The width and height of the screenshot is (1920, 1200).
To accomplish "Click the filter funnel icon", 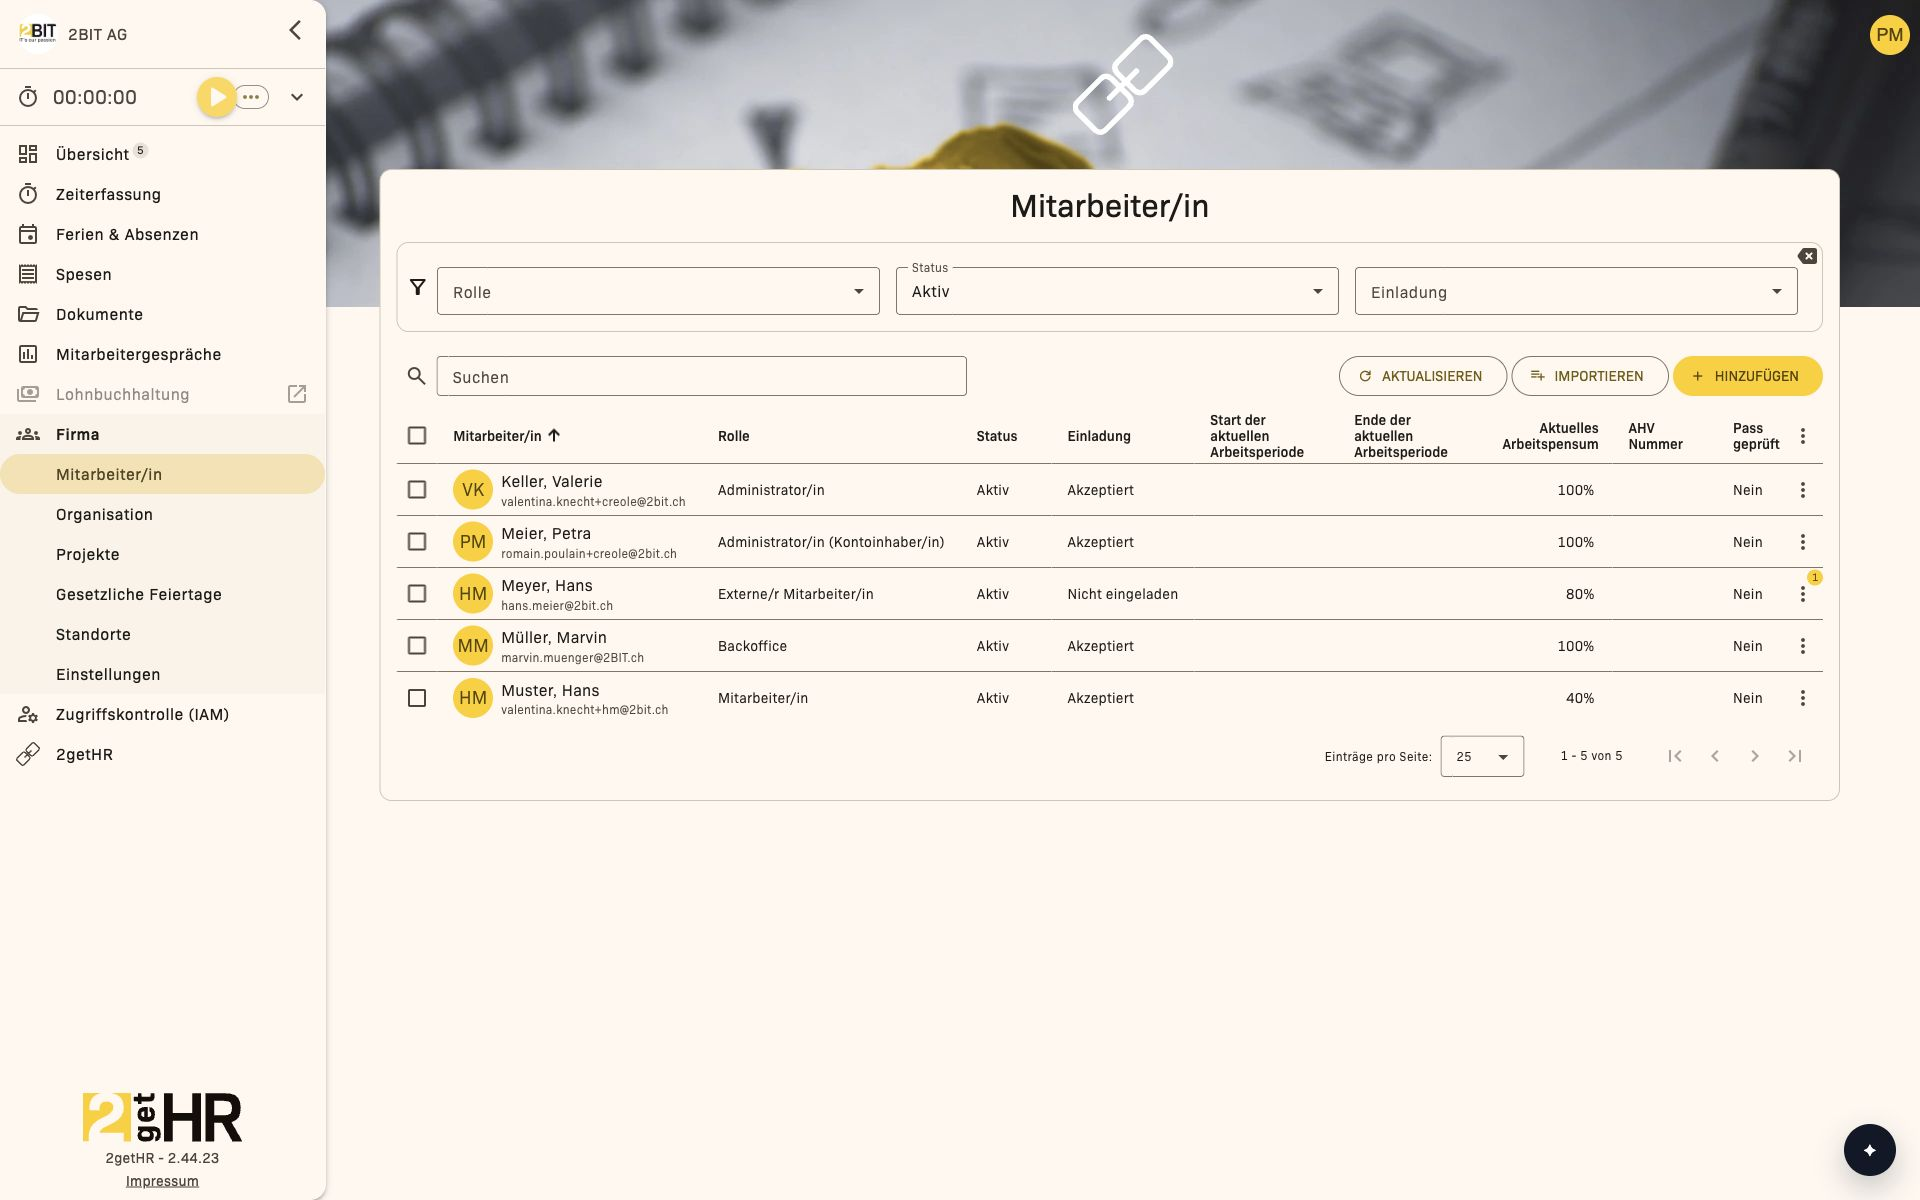I will pyautogui.click(x=418, y=287).
